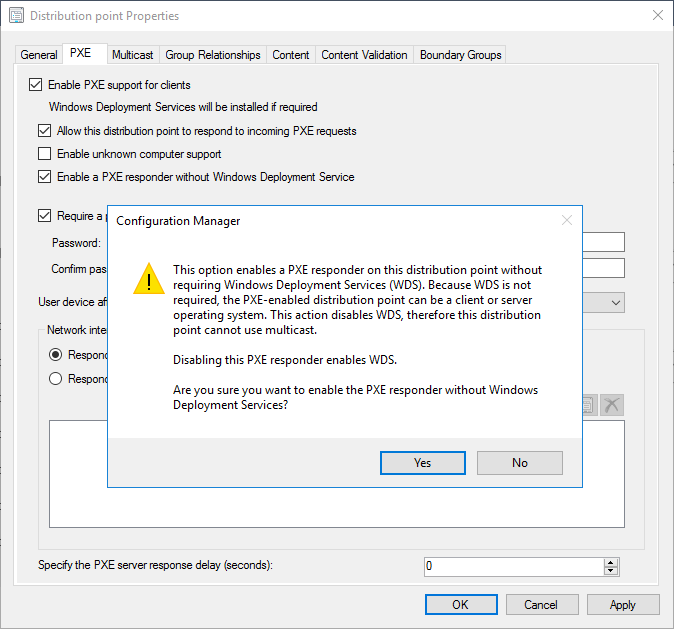The height and width of the screenshot is (629, 674).
Task: Click the warning icon in the dialog
Action: pos(149,277)
